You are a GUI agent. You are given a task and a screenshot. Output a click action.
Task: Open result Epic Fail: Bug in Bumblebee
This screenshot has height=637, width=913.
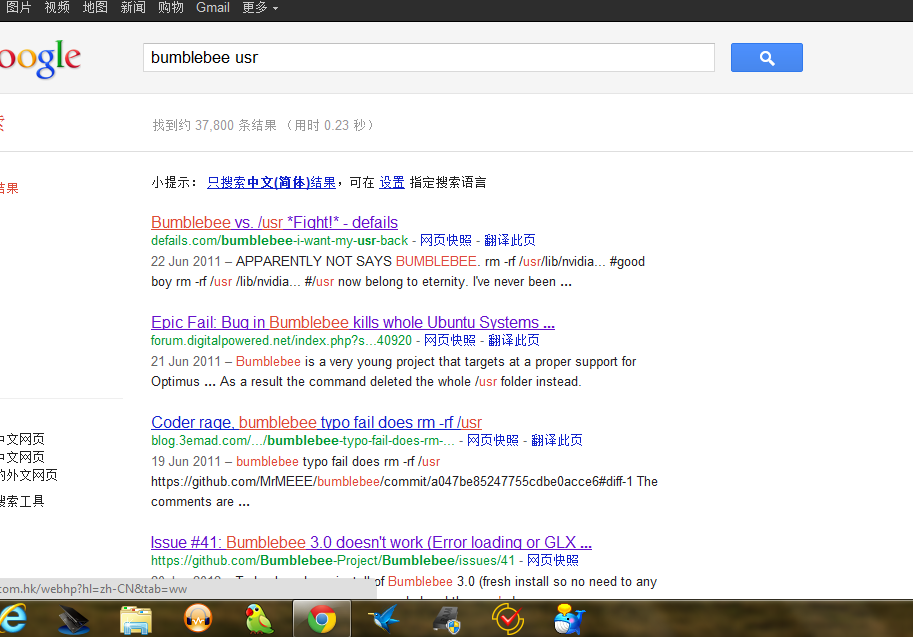pos(353,323)
